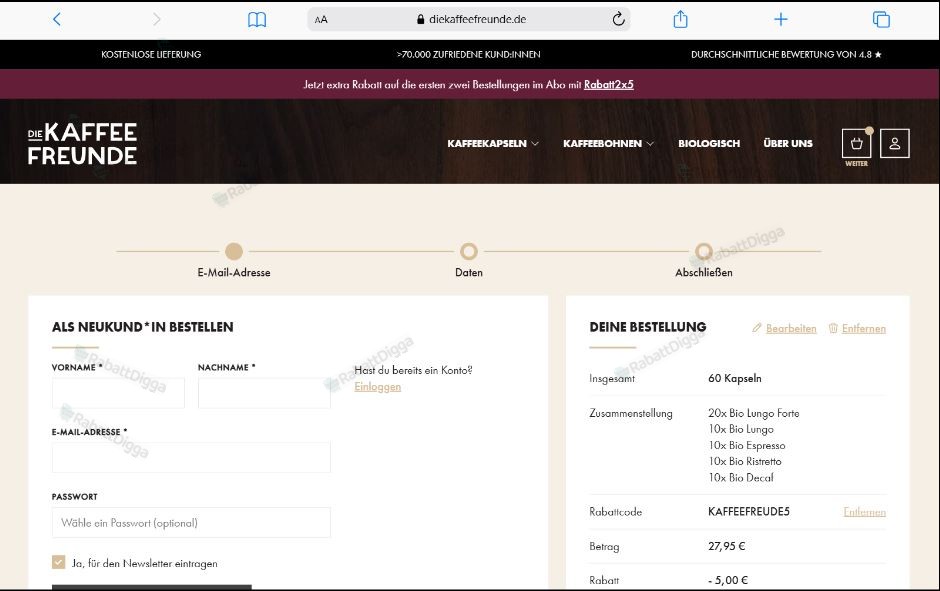This screenshot has width=940, height=591.
Task: Click the Die Kaffeefreunde logo
Action: (x=82, y=144)
